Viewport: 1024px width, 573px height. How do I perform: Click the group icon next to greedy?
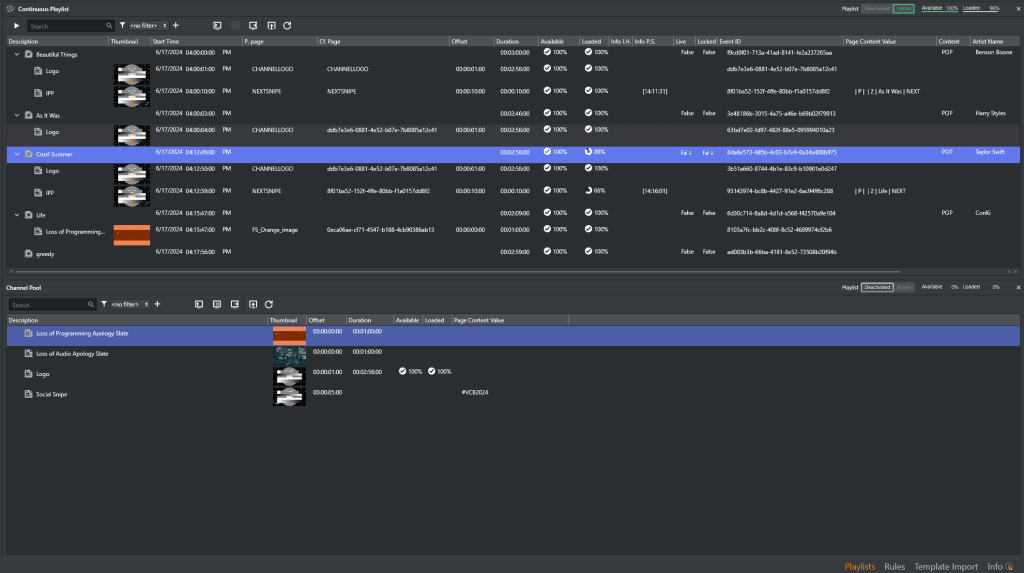[x=28, y=254]
